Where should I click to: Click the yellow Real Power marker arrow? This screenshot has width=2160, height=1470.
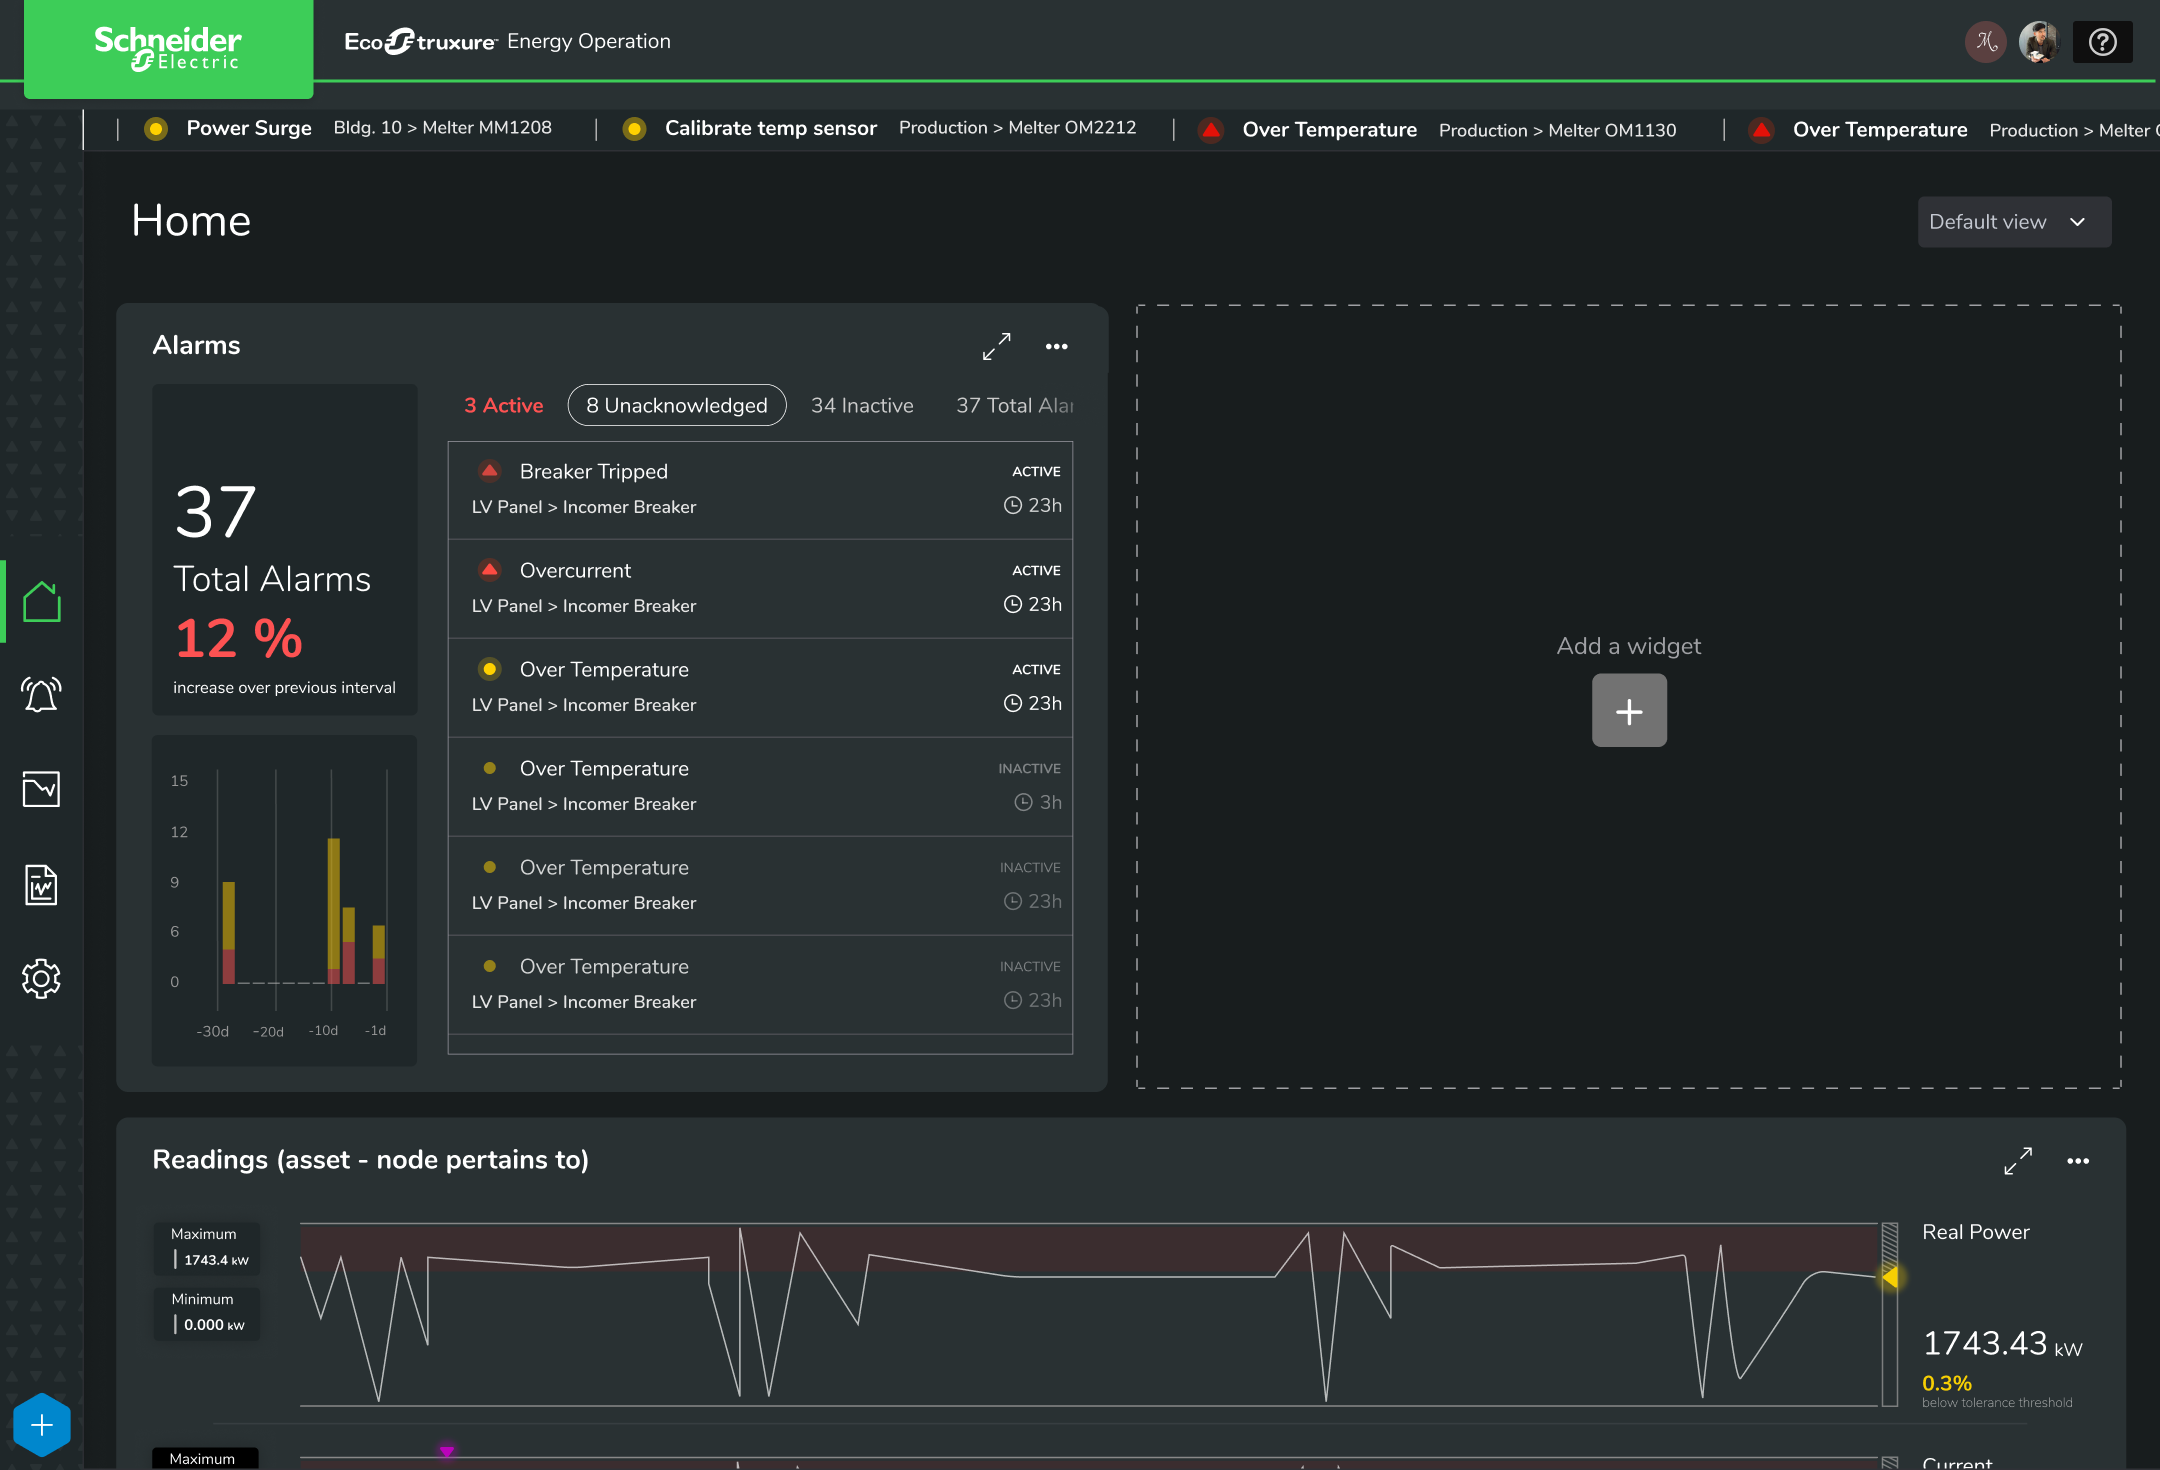(x=1889, y=1277)
